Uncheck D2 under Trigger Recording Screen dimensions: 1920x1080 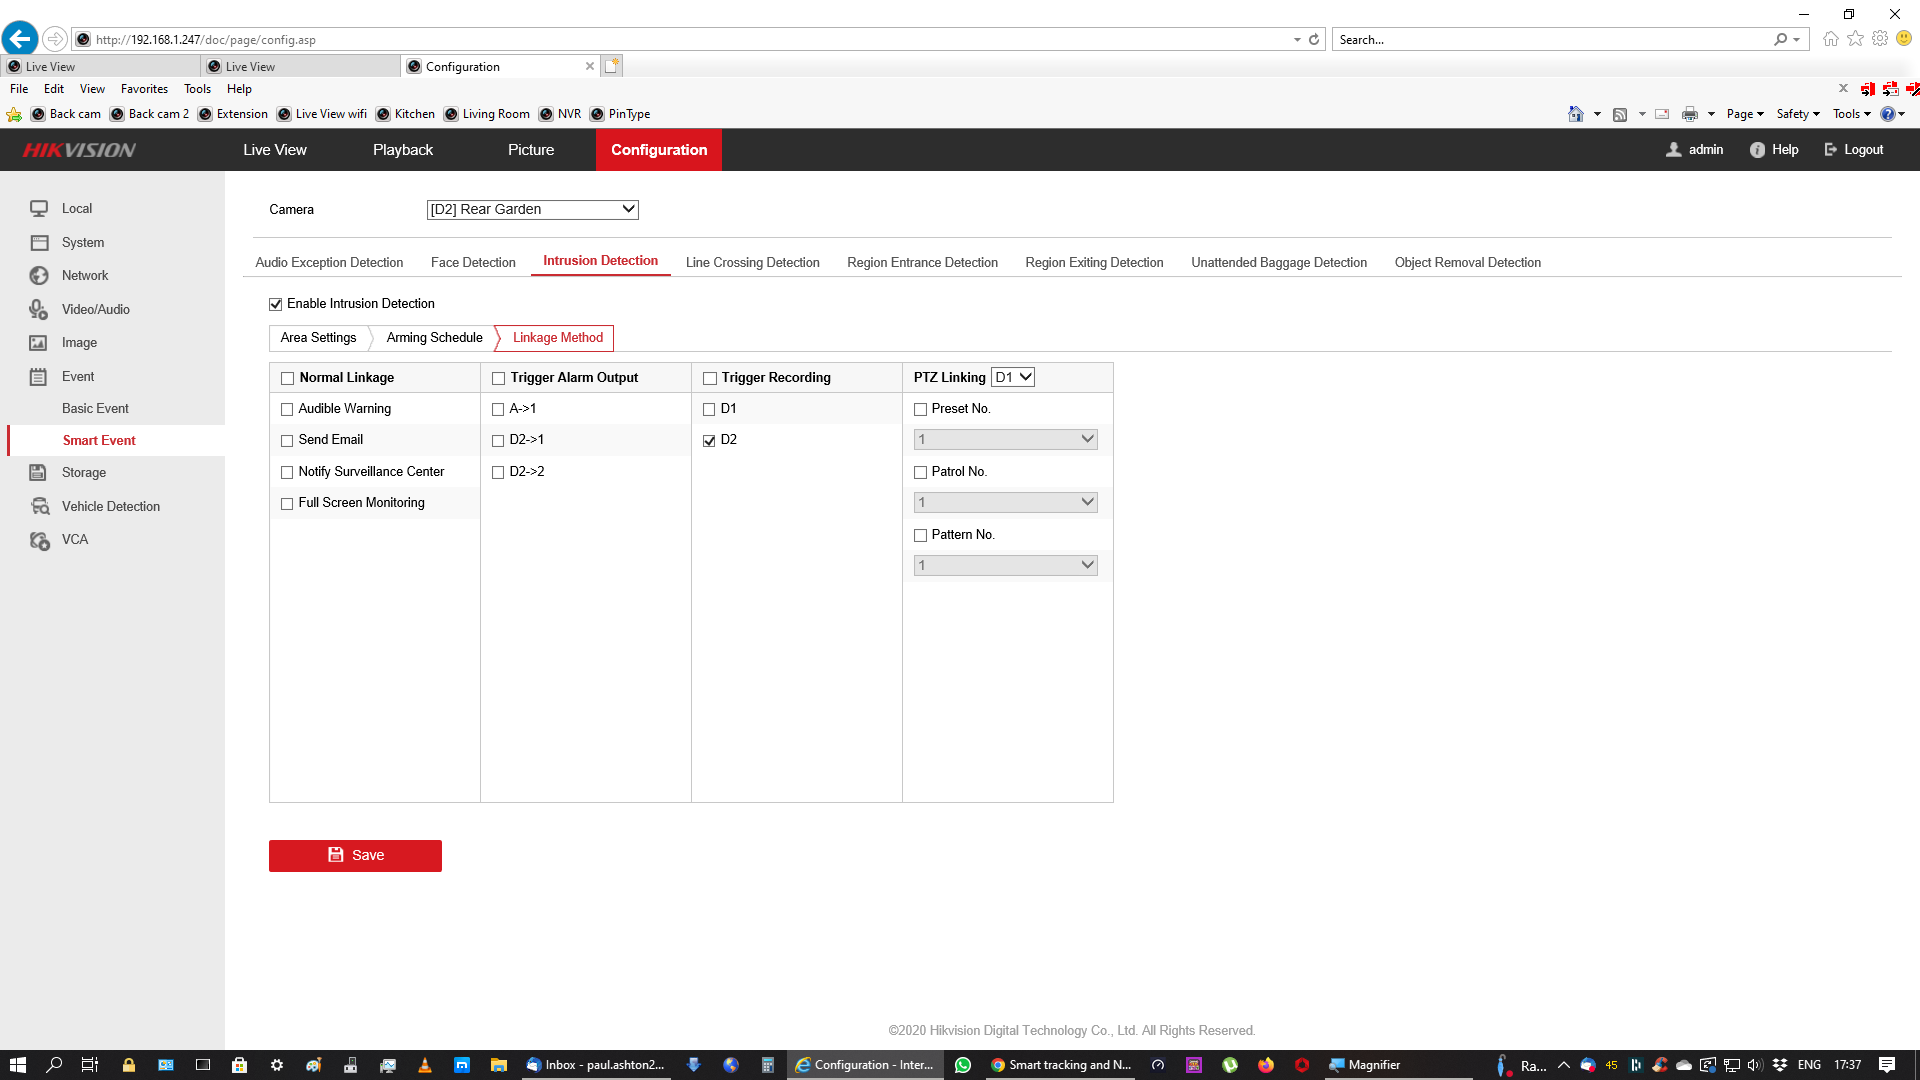point(709,440)
